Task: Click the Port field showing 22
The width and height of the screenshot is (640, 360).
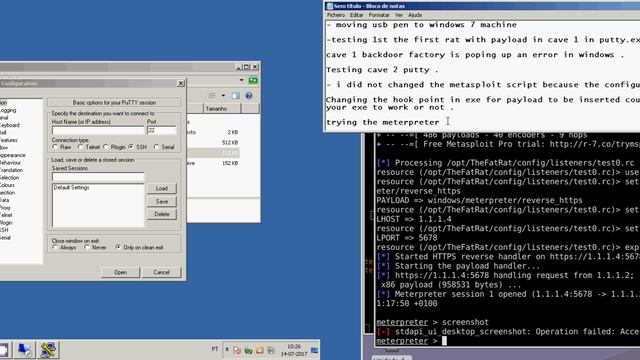Action: coord(162,130)
